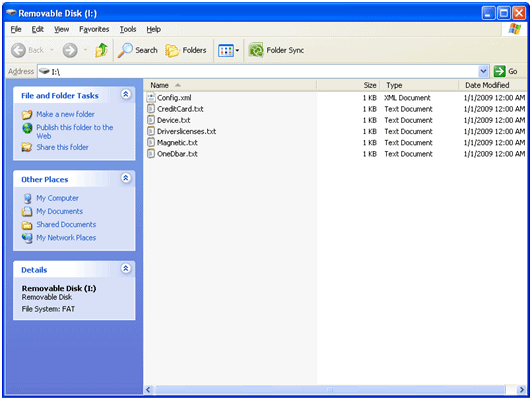This screenshot has width=532, height=400.
Task: Select the CreditCard.txt file
Action: coord(180,109)
